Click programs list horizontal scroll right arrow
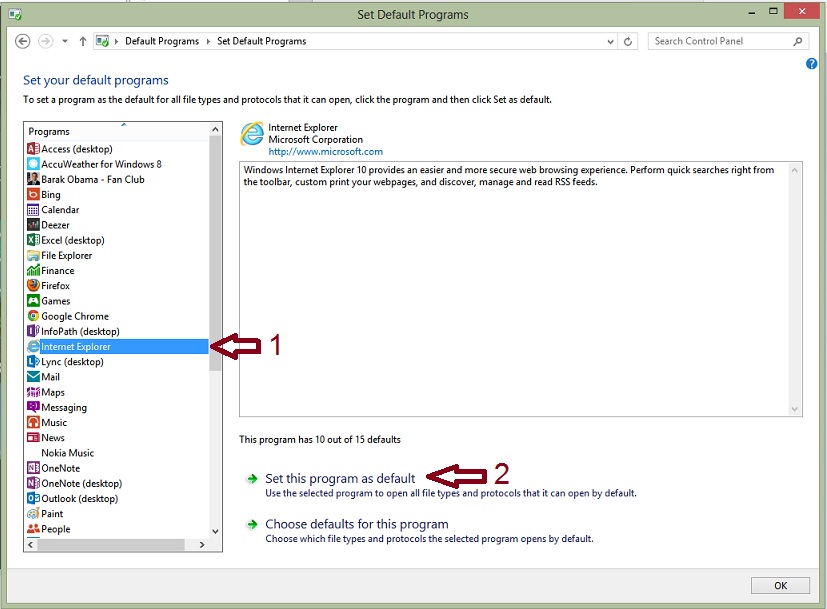The image size is (827, 609). pyautogui.click(x=202, y=545)
